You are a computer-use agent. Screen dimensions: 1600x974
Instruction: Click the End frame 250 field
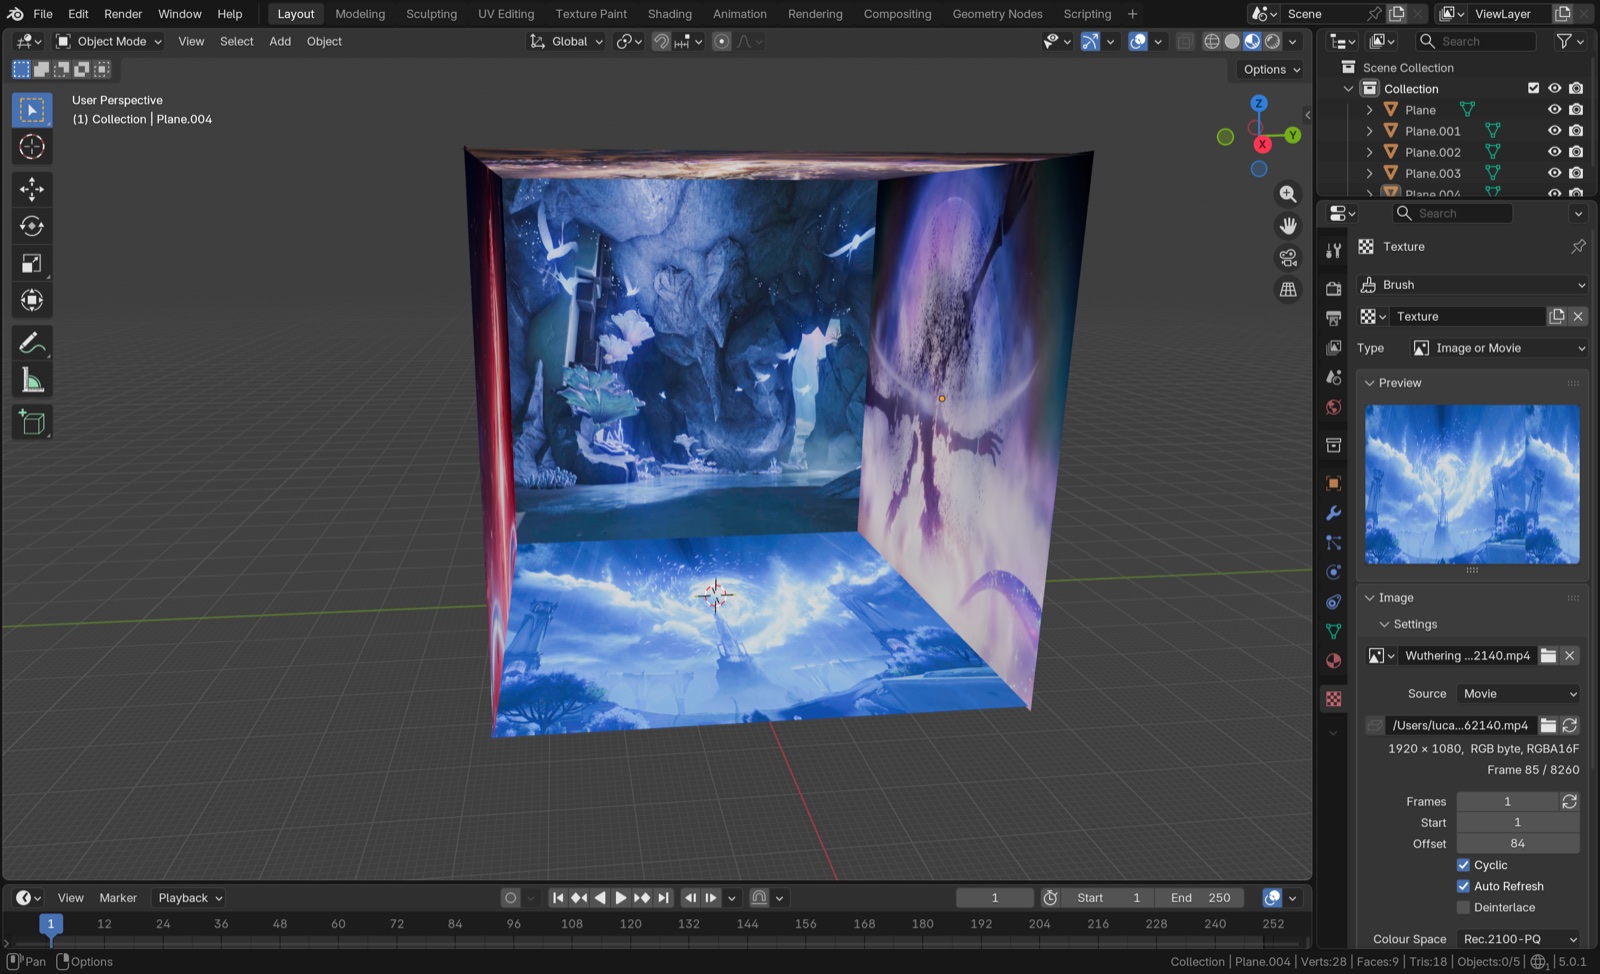pyautogui.click(x=1200, y=898)
